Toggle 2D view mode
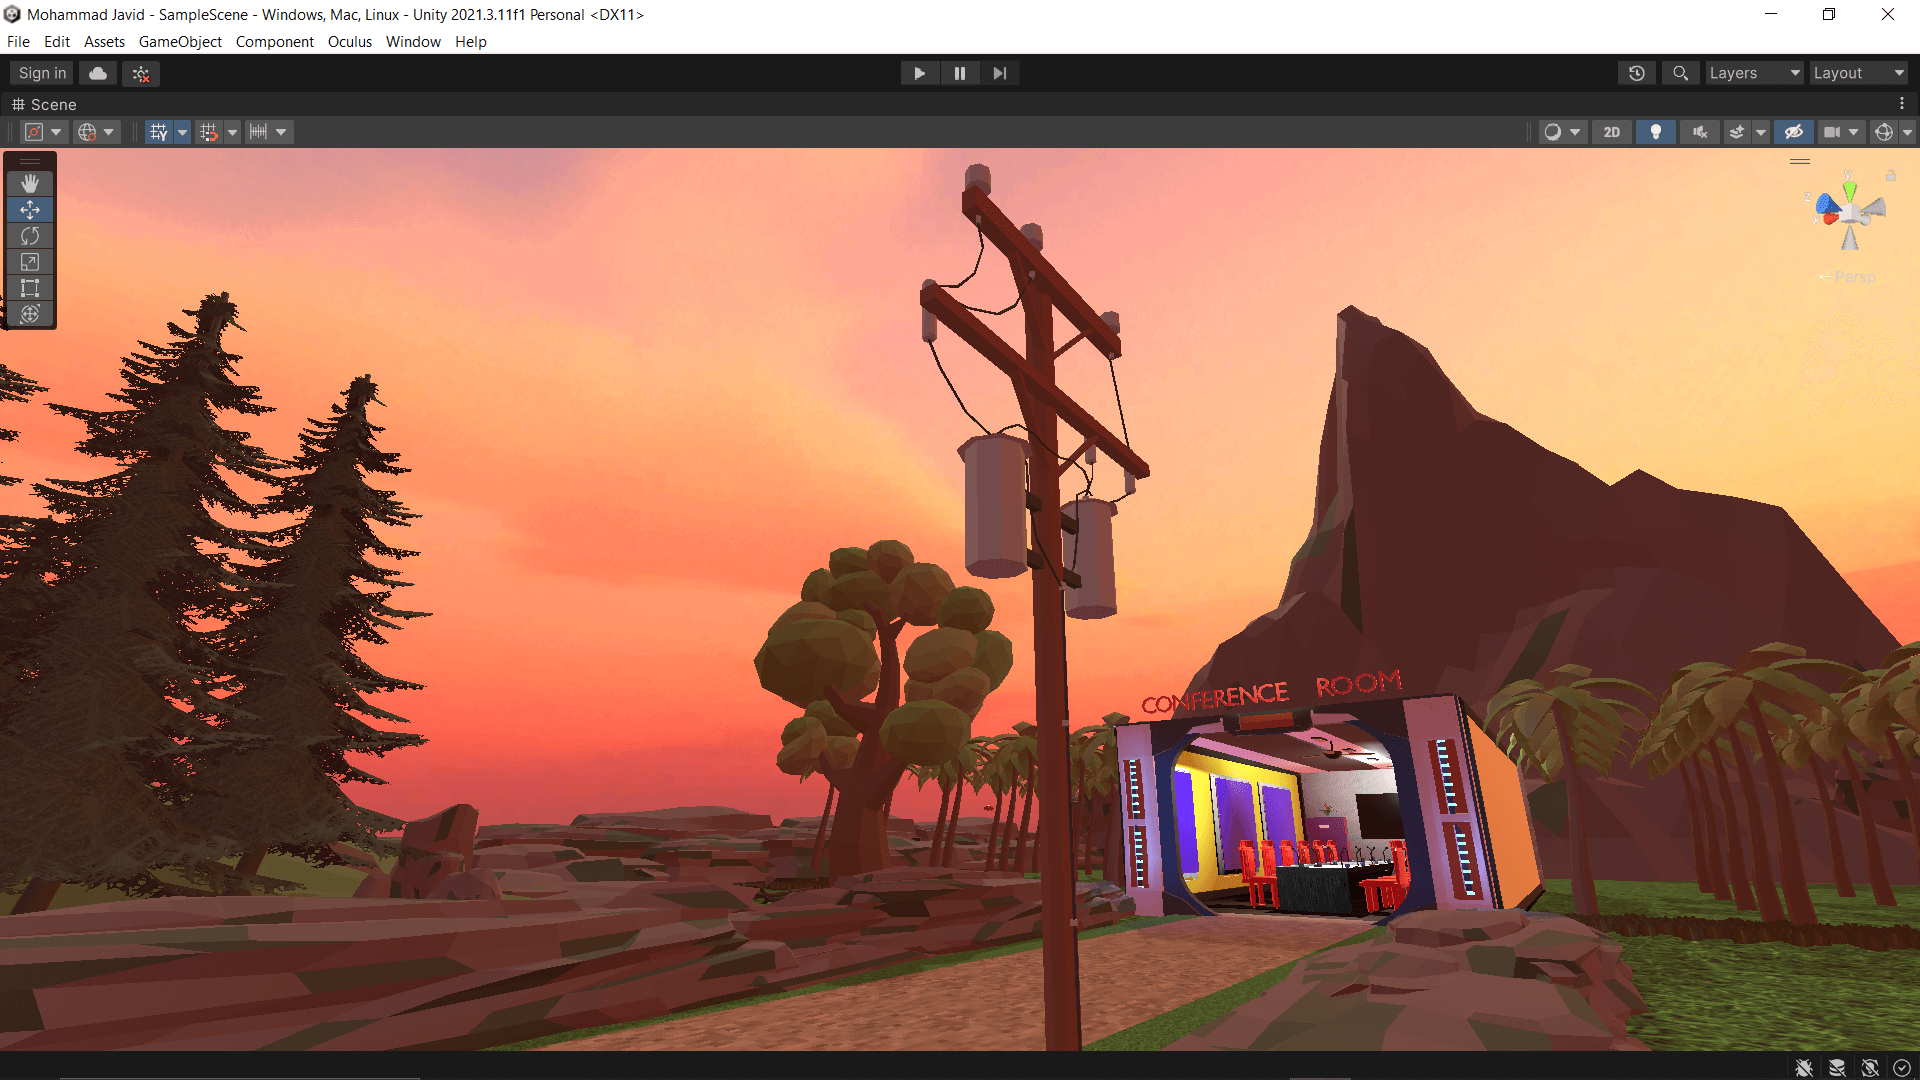This screenshot has height=1080, width=1920. [1612, 132]
